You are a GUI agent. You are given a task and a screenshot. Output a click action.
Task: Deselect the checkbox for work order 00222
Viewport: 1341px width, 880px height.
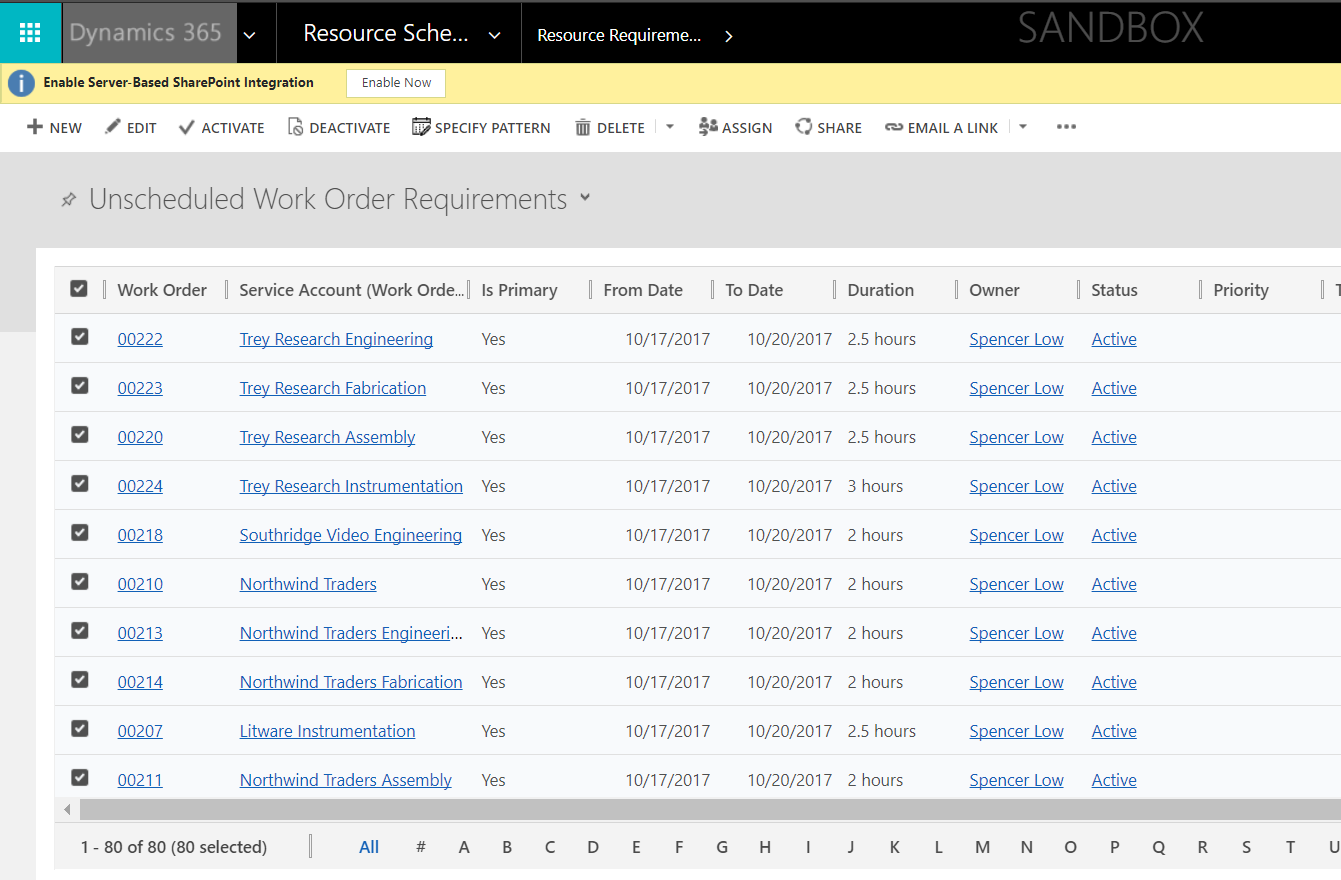pos(79,337)
